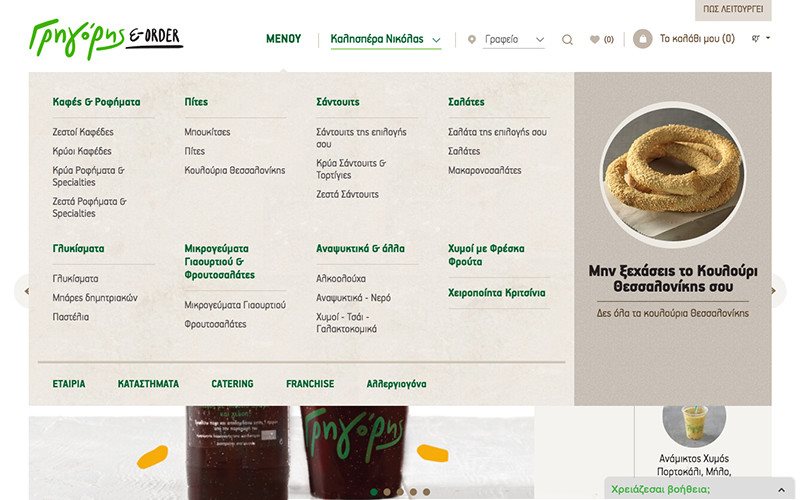The height and width of the screenshot is (500, 800).
Task: Open the Ζεστοί Καφέδες category
Action: (x=83, y=132)
